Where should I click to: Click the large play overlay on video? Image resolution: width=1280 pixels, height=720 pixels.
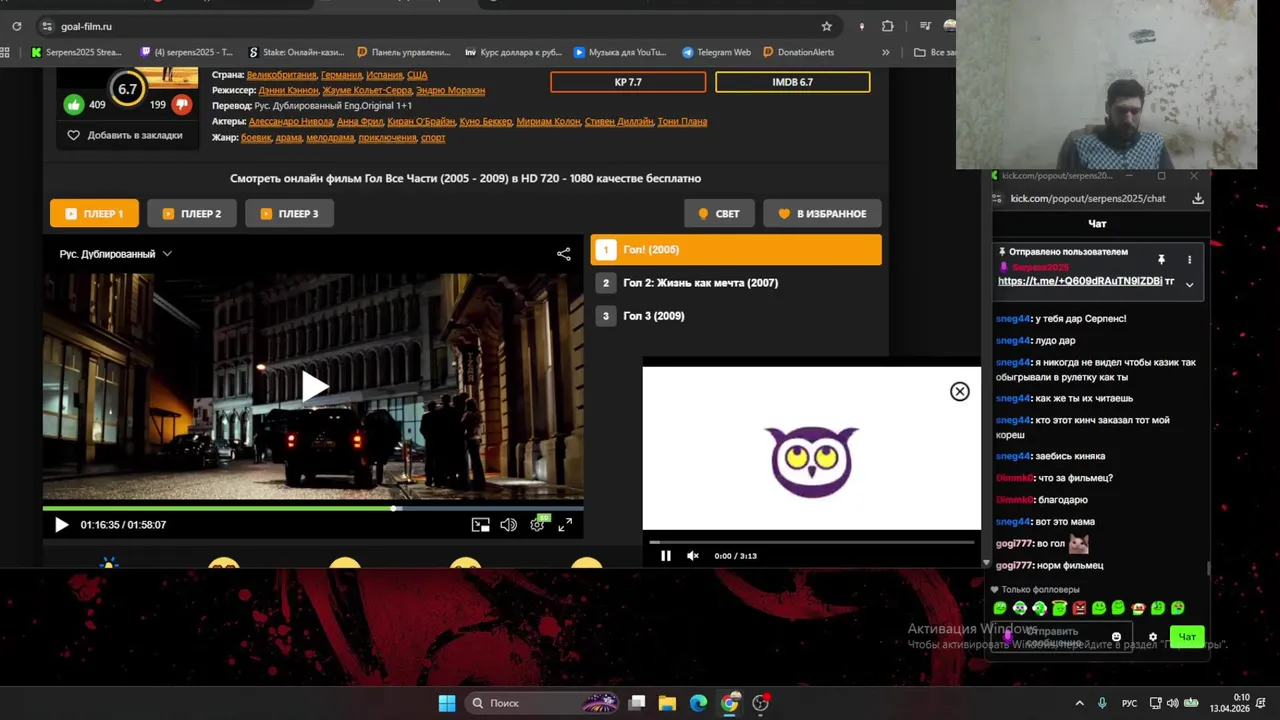[314, 387]
